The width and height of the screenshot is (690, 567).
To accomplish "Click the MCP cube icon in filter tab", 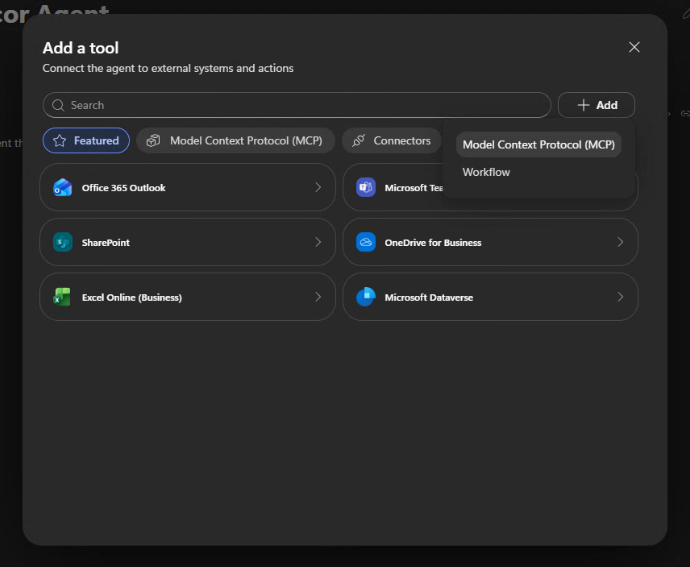I will [x=153, y=140].
